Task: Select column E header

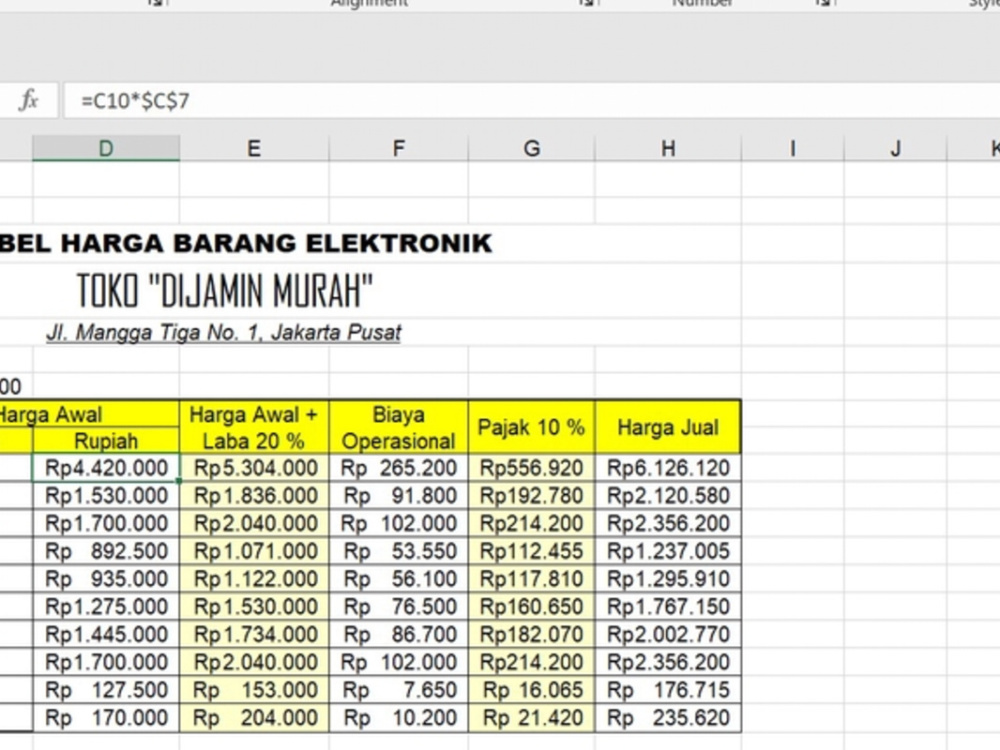Action: [x=254, y=149]
